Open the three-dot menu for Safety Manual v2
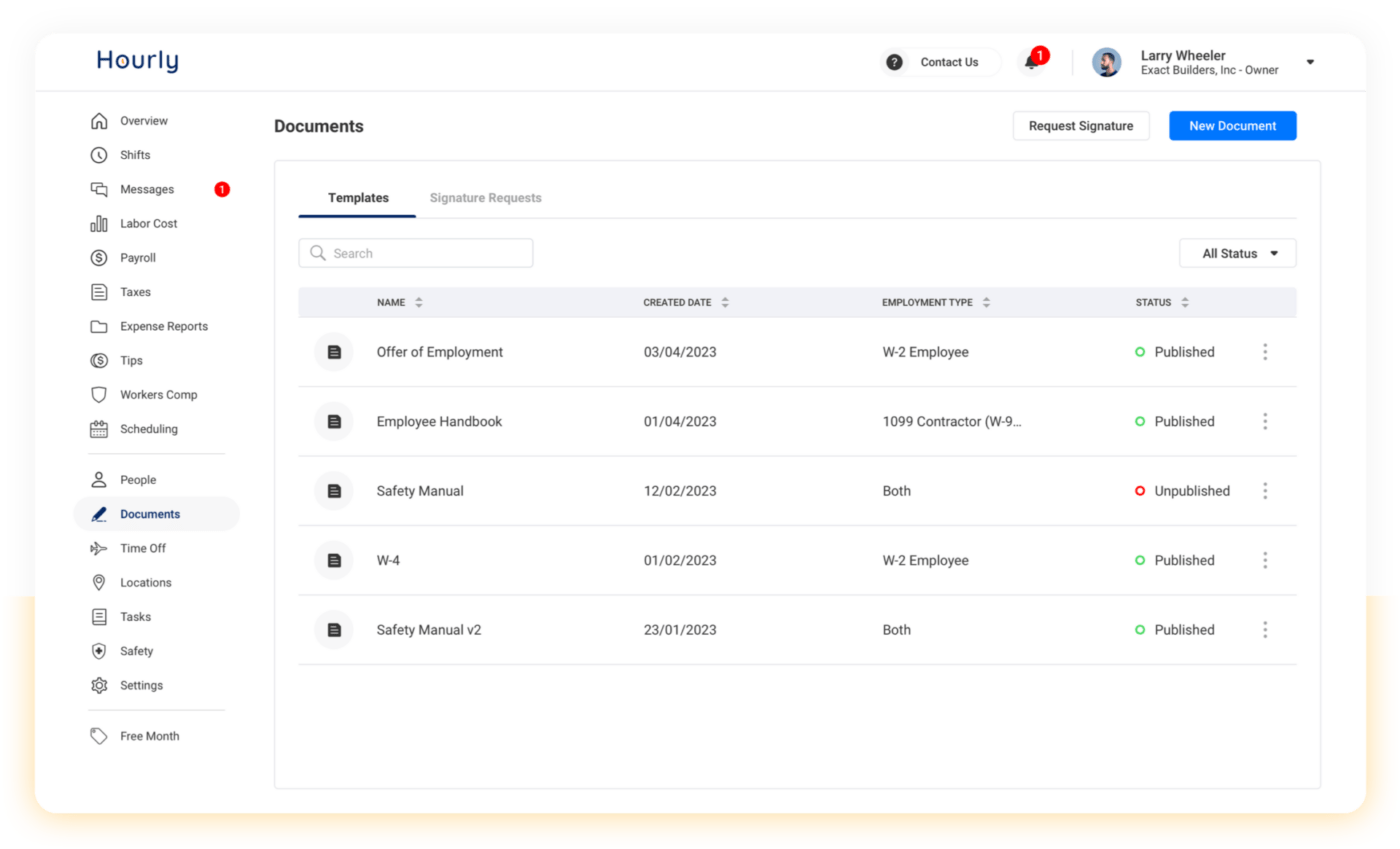Screen dimensions: 1400x849 click(1265, 630)
